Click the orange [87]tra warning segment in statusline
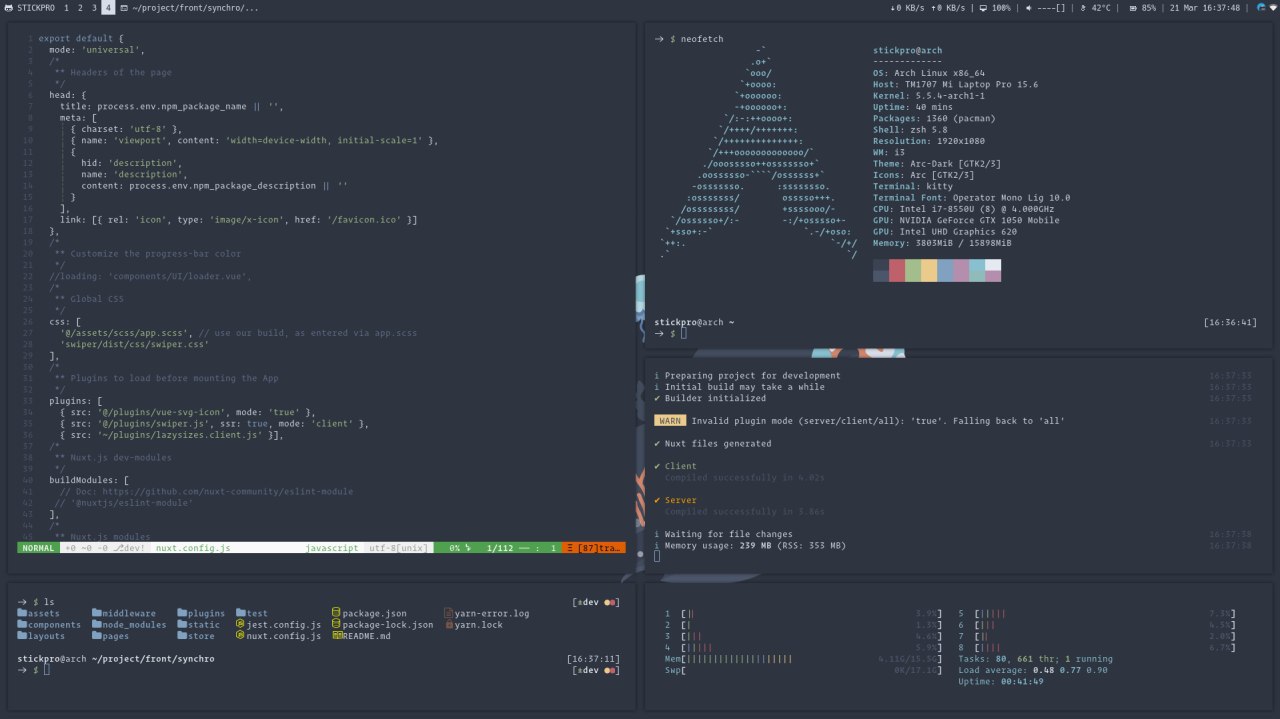Viewport: 1280px width, 719px height. click(x=594, y=548)
